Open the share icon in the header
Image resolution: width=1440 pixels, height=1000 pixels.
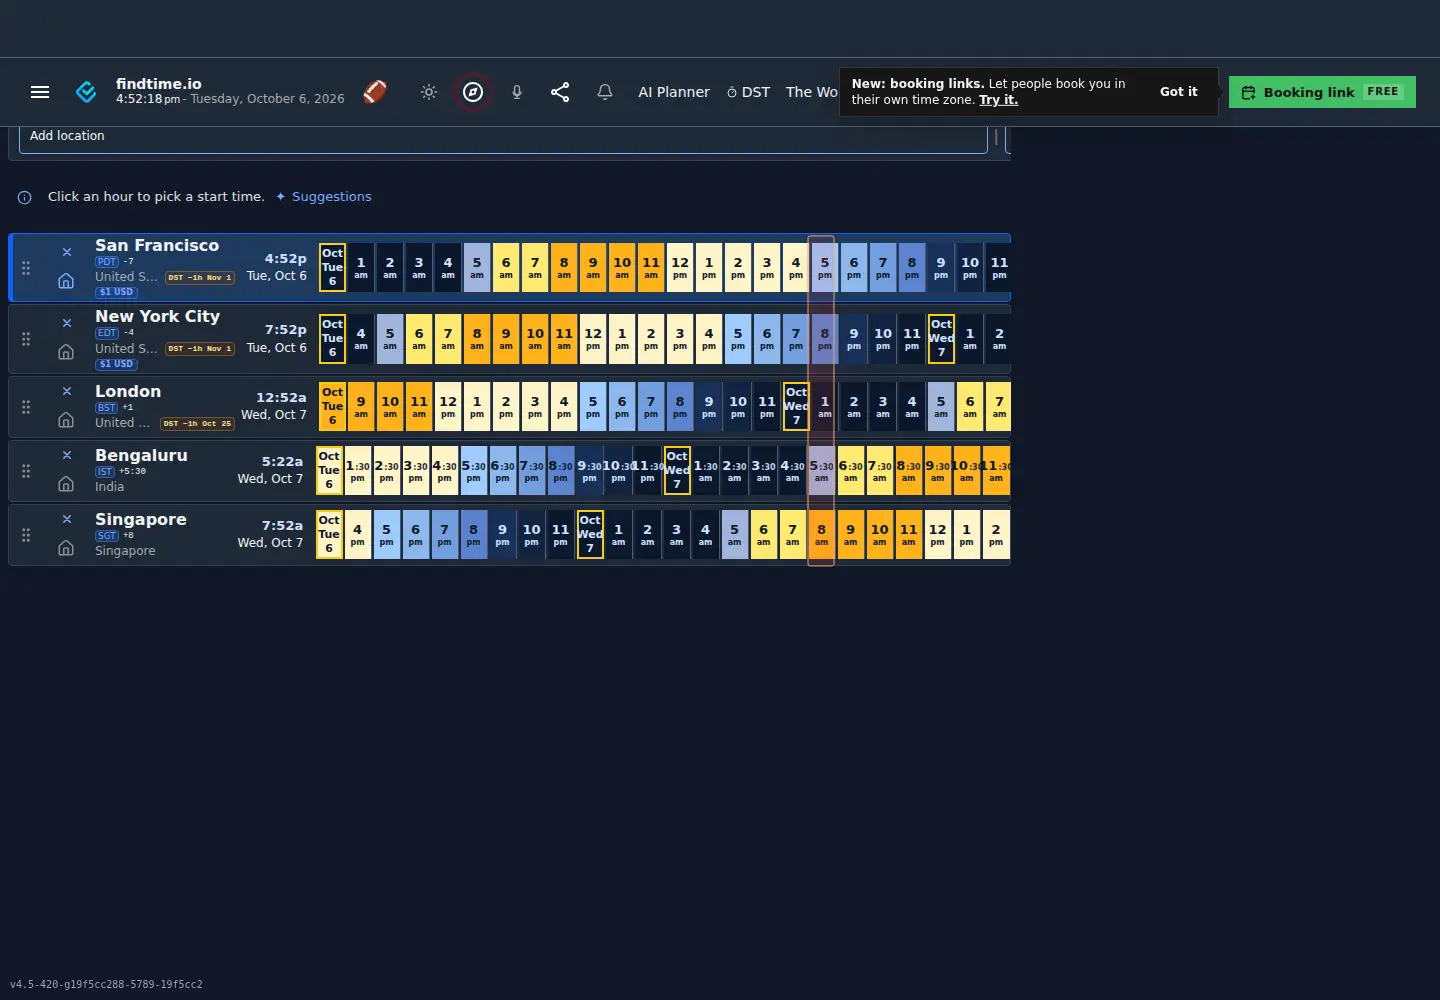pos(560,92)
